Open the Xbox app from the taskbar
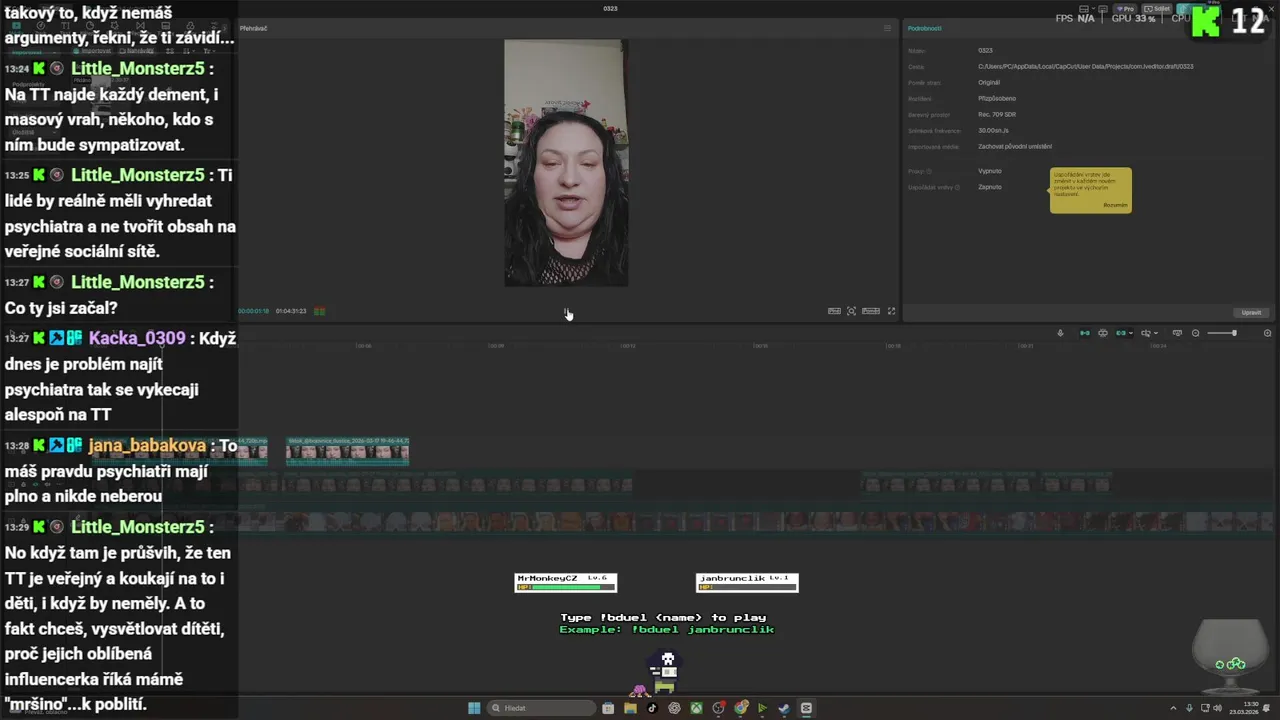 [x=696, y=708]
